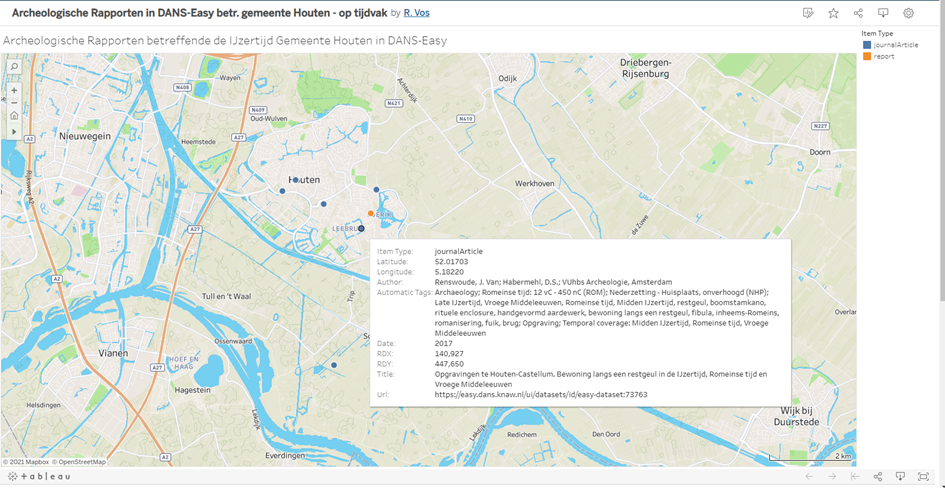Reset the map view with home icon
The height and width of the screenshot is (488, 945).
14,116
